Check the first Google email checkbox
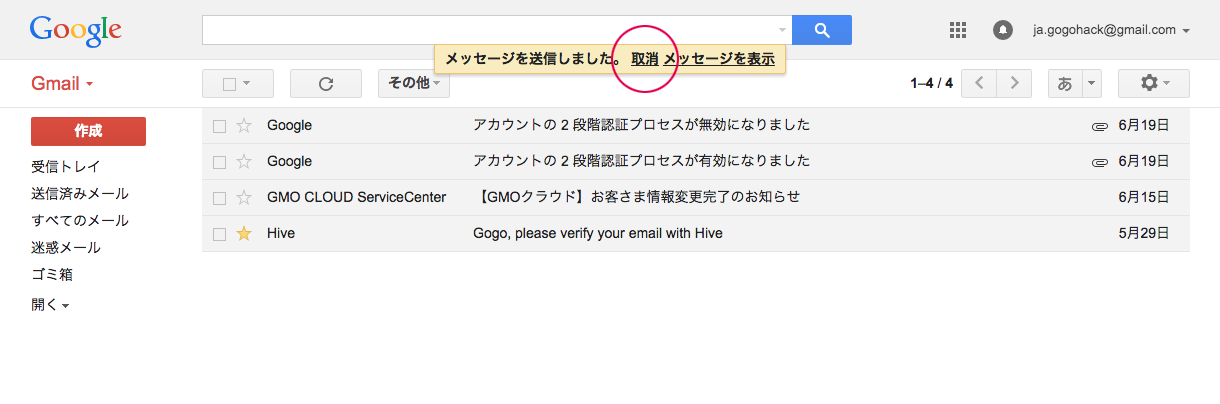 (219, 126)
